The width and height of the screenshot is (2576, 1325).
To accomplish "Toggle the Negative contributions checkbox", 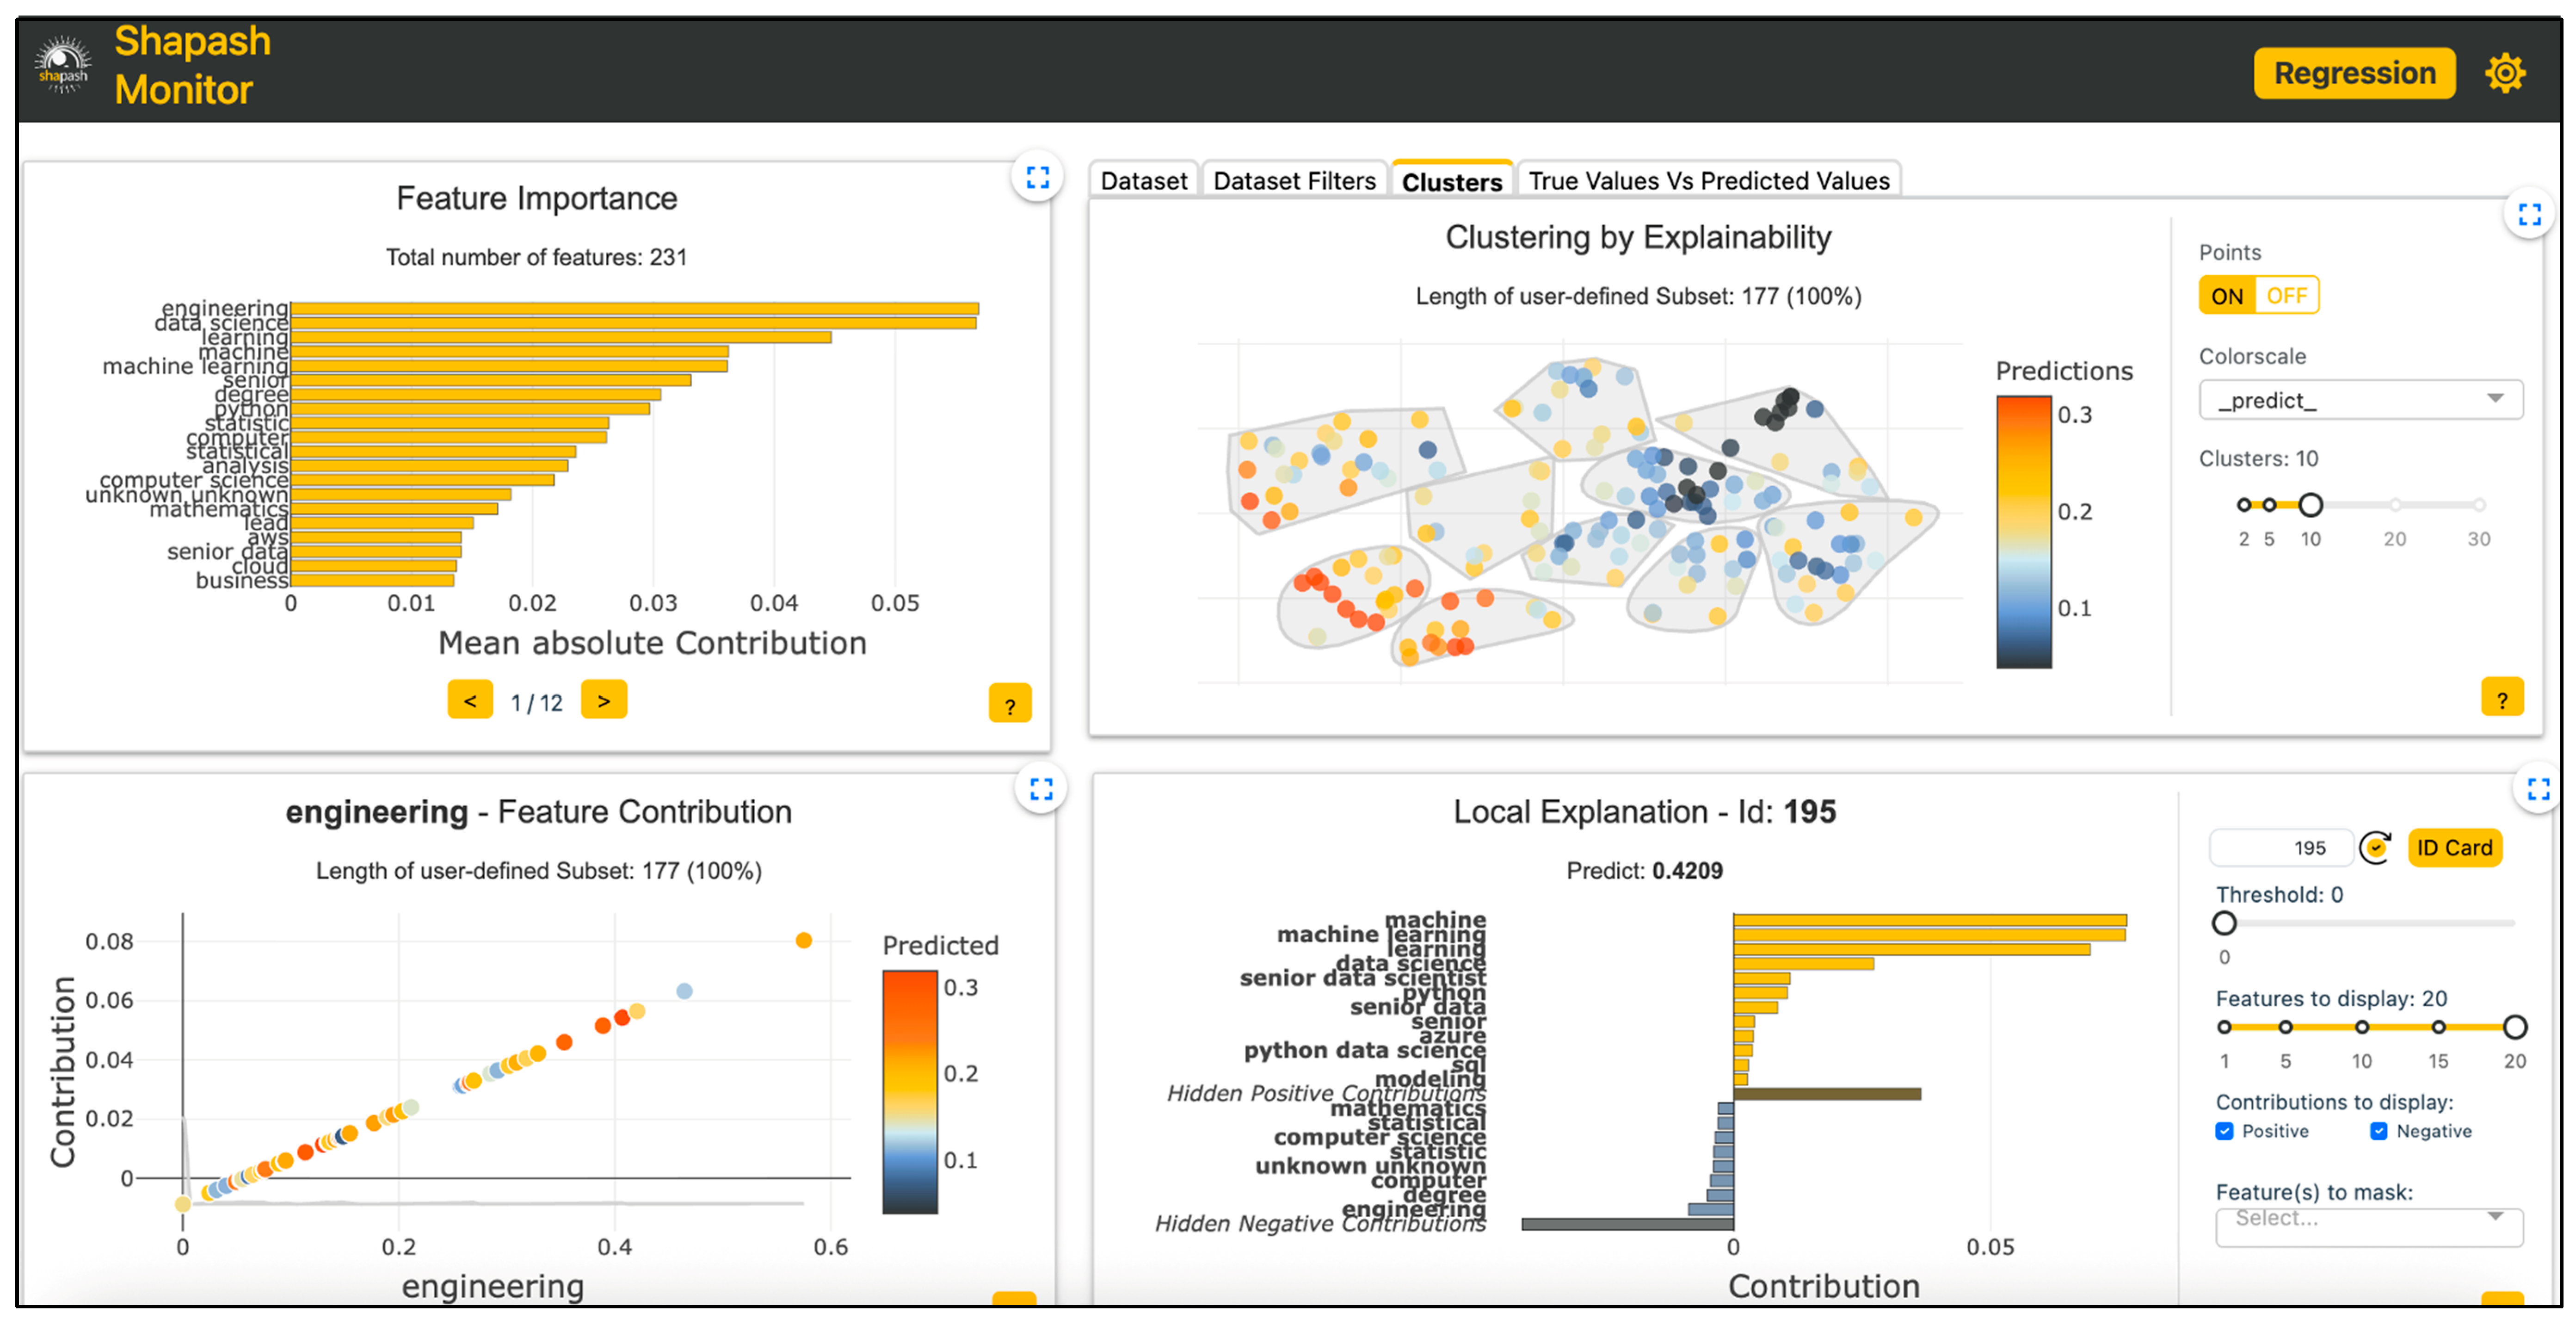I will 2379,1131.
